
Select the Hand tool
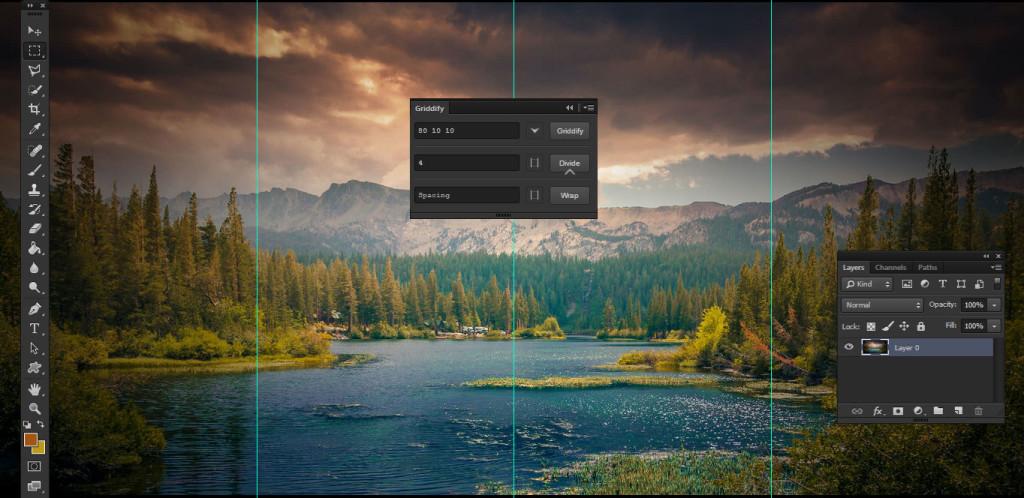coord(35,390)
